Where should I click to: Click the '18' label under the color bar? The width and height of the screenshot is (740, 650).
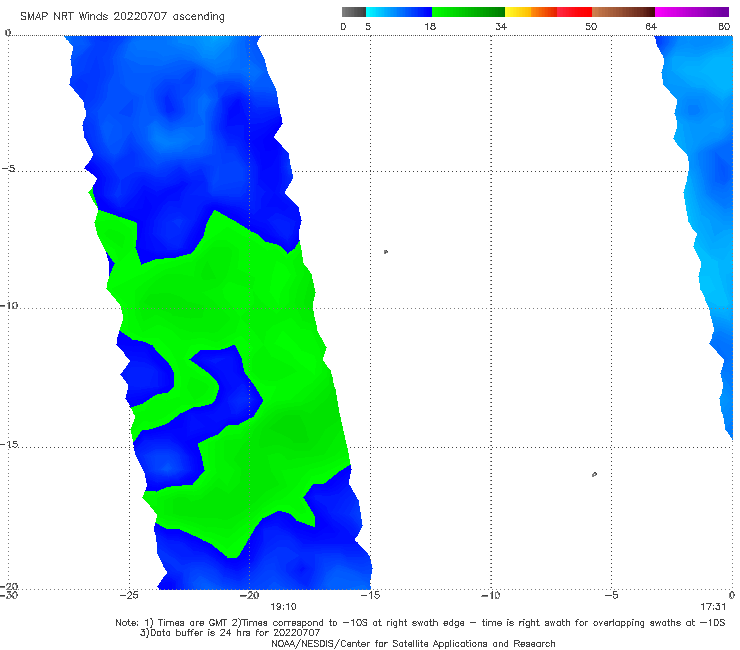click(430, 26)
